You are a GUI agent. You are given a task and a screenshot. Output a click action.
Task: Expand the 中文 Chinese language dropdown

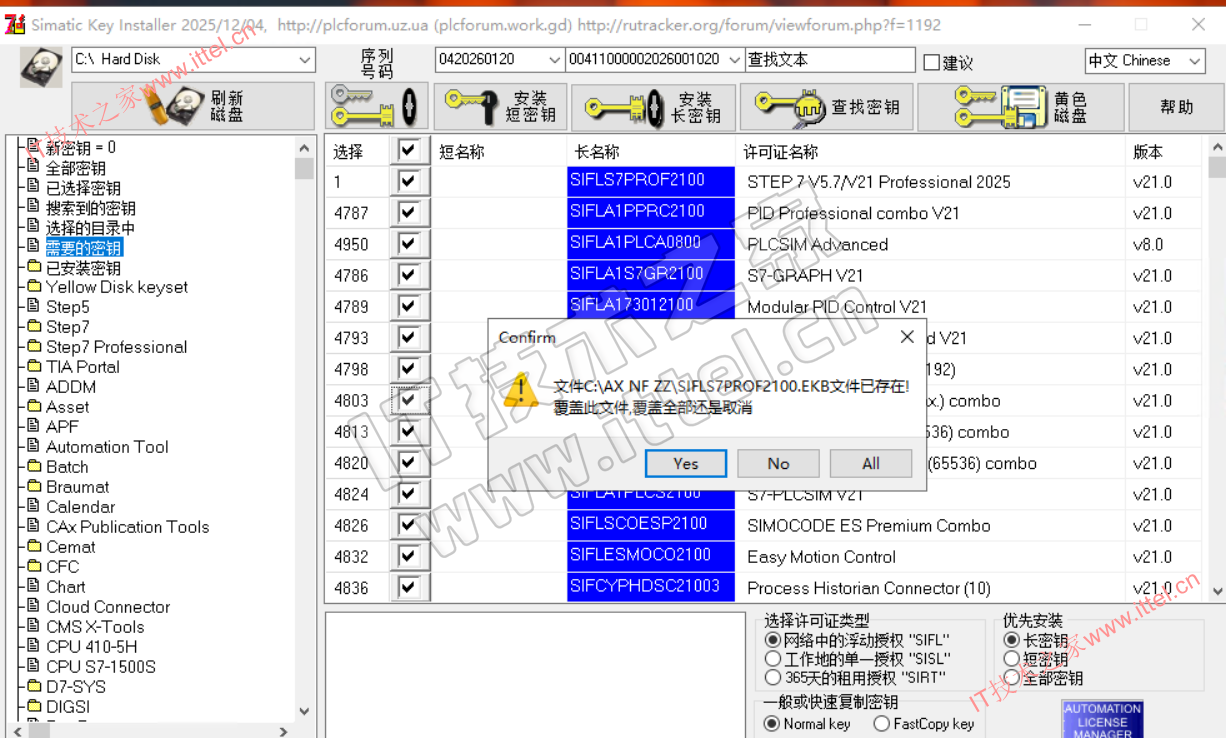(1194, 61)
